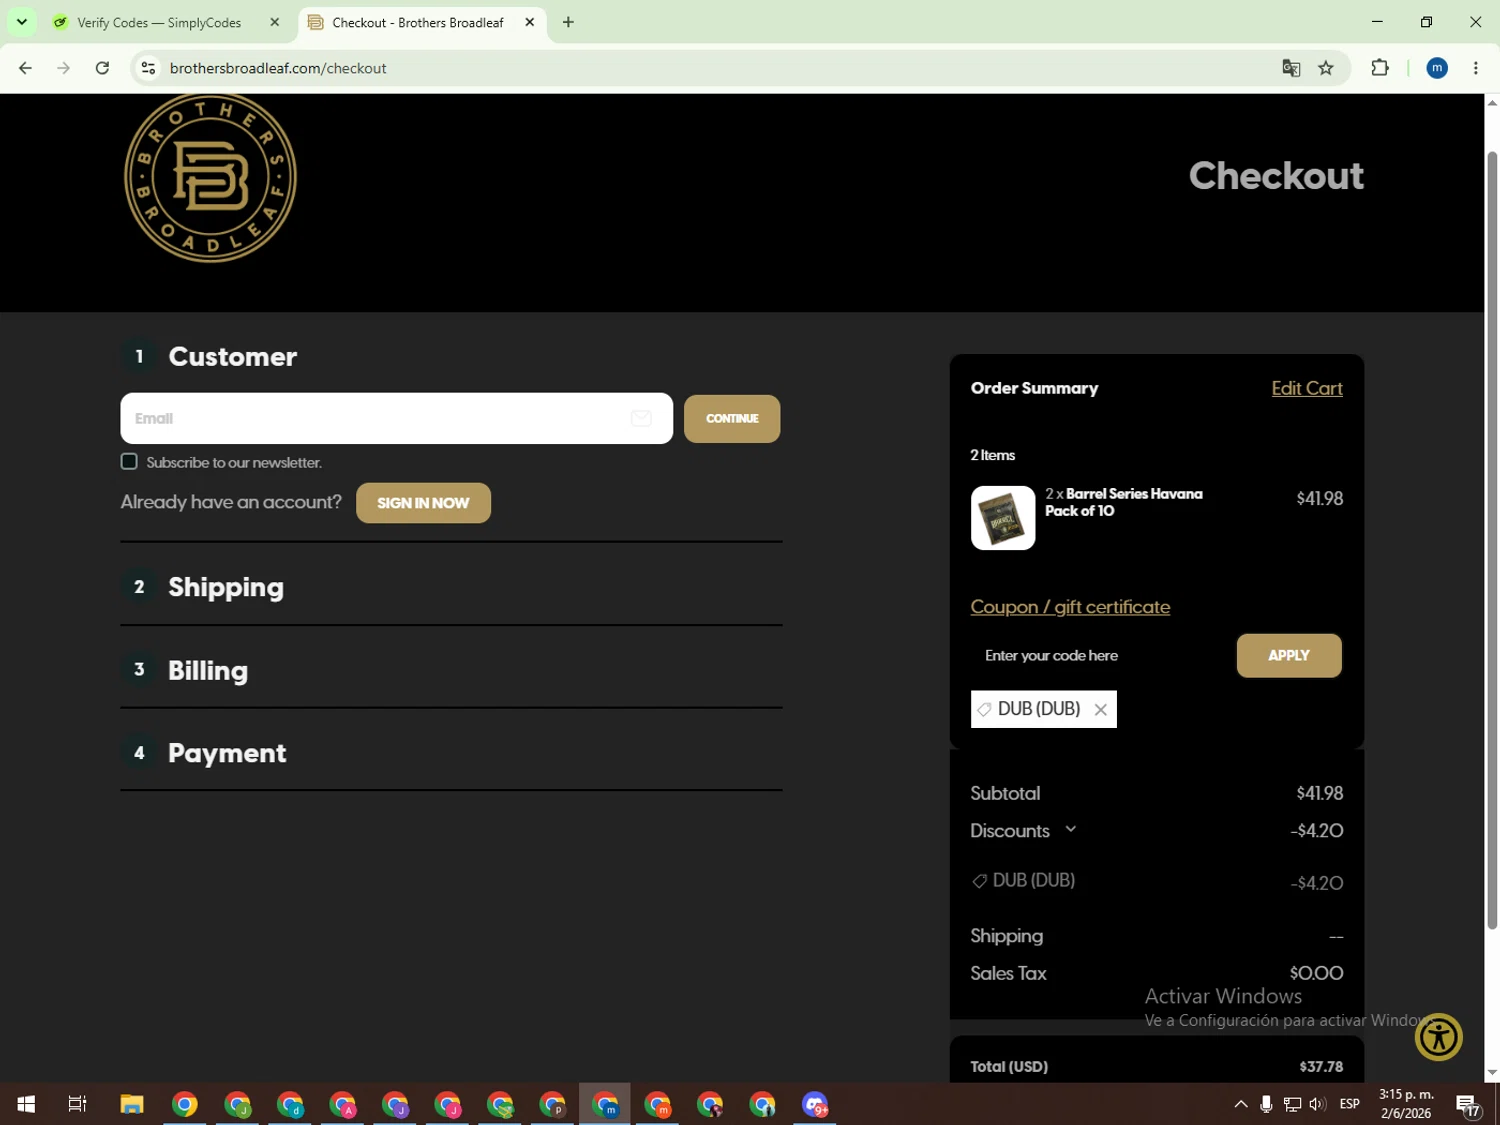Screen dimensions: 1500x1125
Task: Check the Subscribe to our newsletter box
Action: [x=129, y=462]
